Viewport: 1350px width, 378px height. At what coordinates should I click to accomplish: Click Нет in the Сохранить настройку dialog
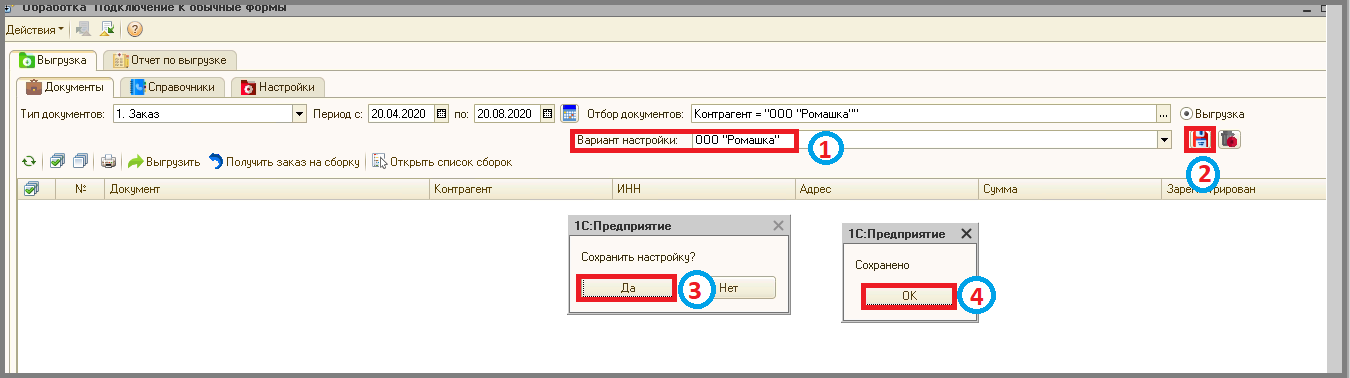pos(728,287)
